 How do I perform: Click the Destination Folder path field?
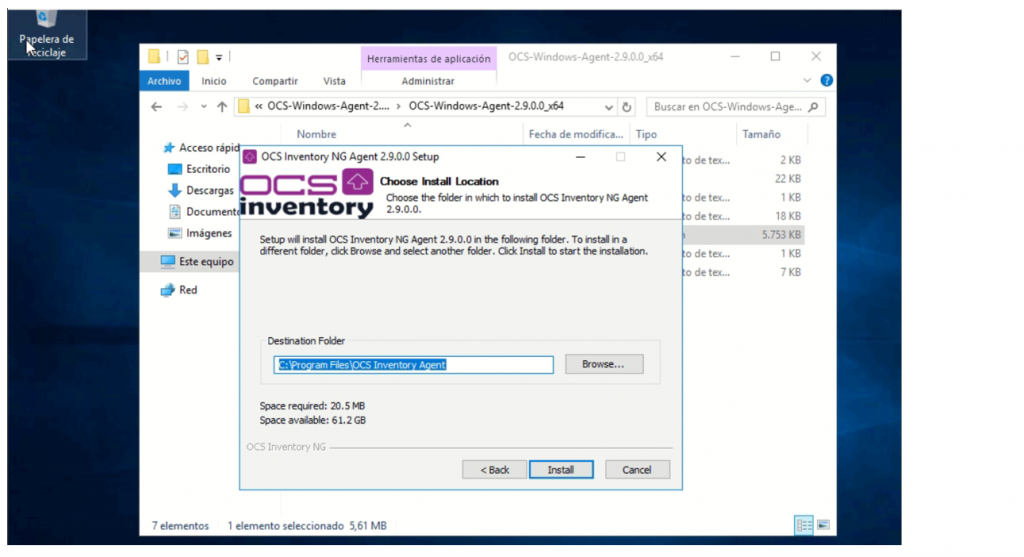pyautogui.click(x=413, y=364)
